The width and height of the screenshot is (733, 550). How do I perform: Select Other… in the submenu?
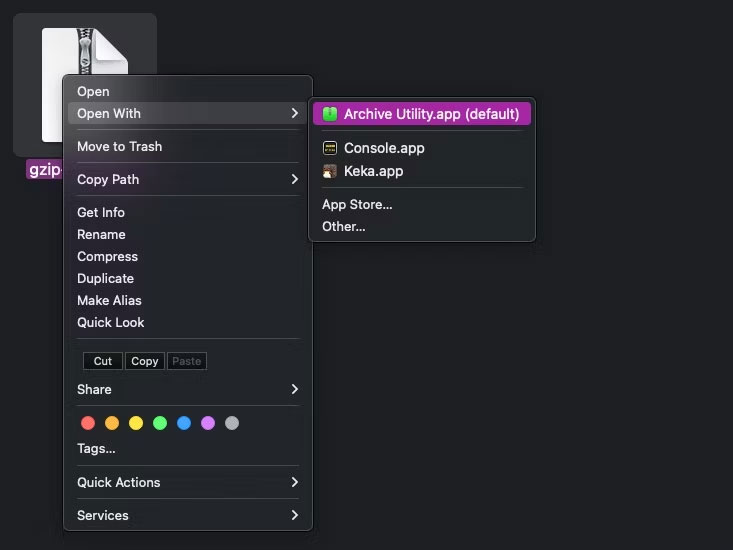[422, 227]
